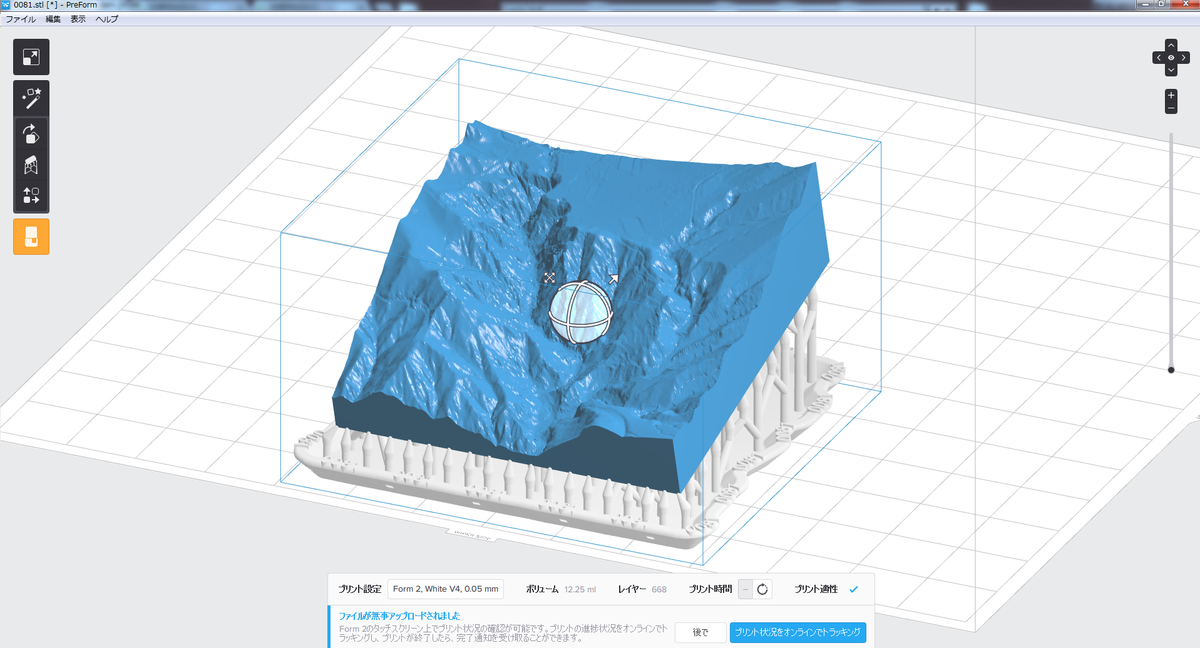Open the 編集 menu
Image resolution: width=1200 pixels, height=648 pixels.
pos(53,19)
